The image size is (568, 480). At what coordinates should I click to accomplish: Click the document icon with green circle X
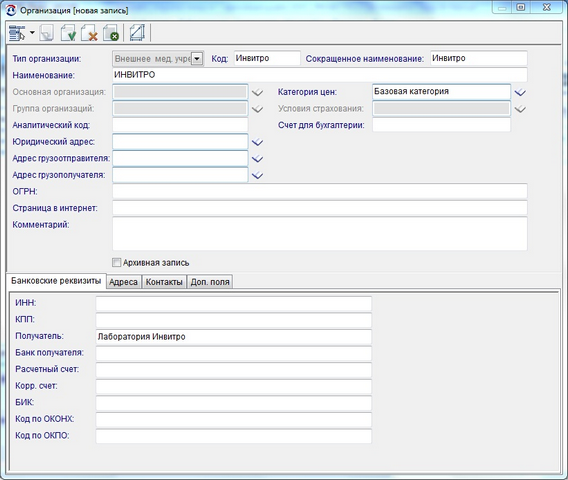[110, 33]
